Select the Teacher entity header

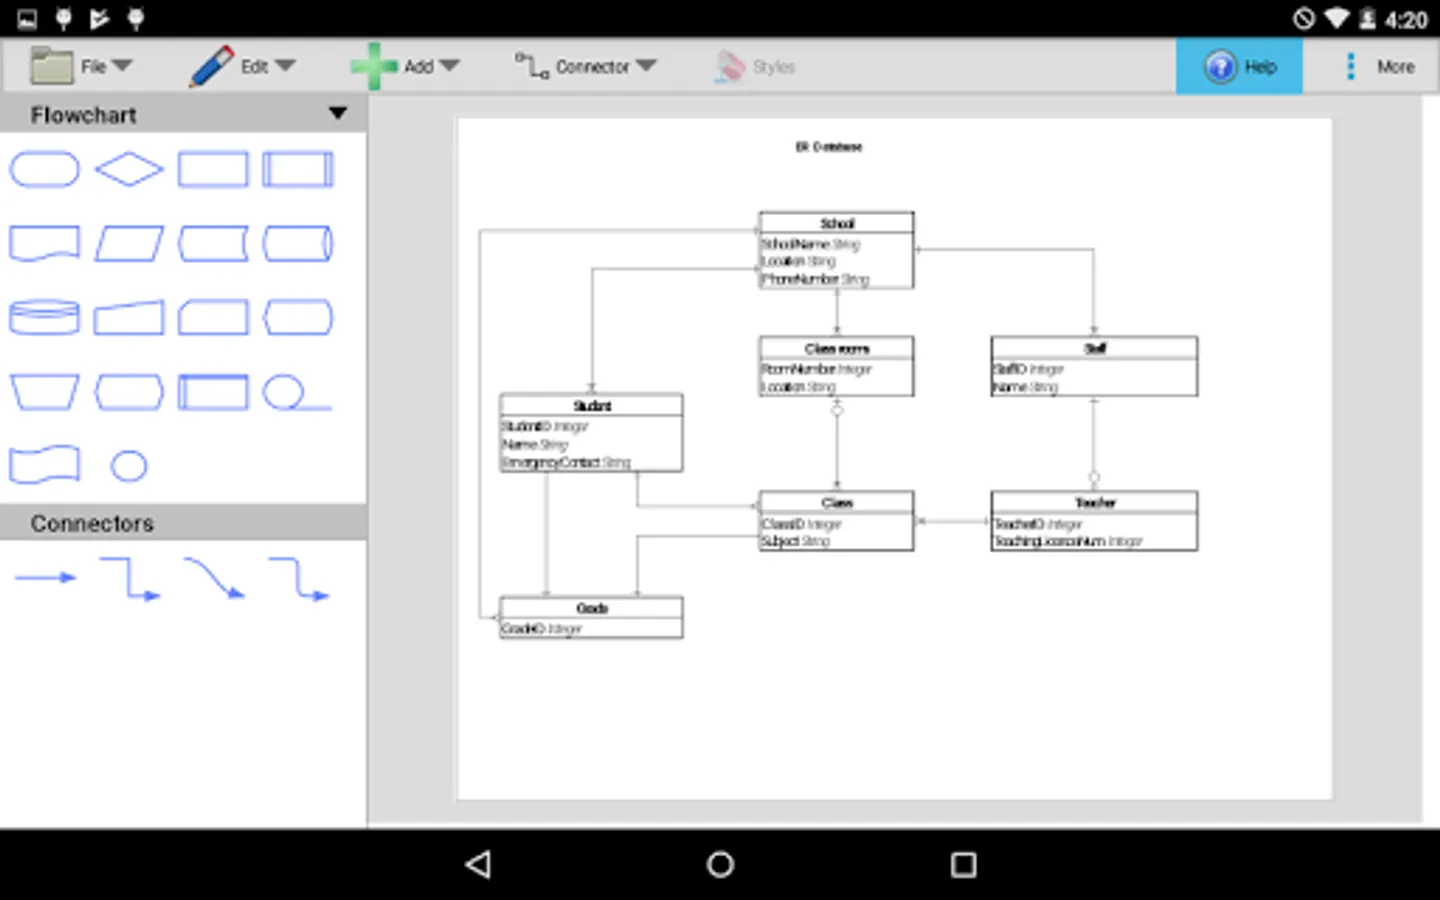point(1094,502)
